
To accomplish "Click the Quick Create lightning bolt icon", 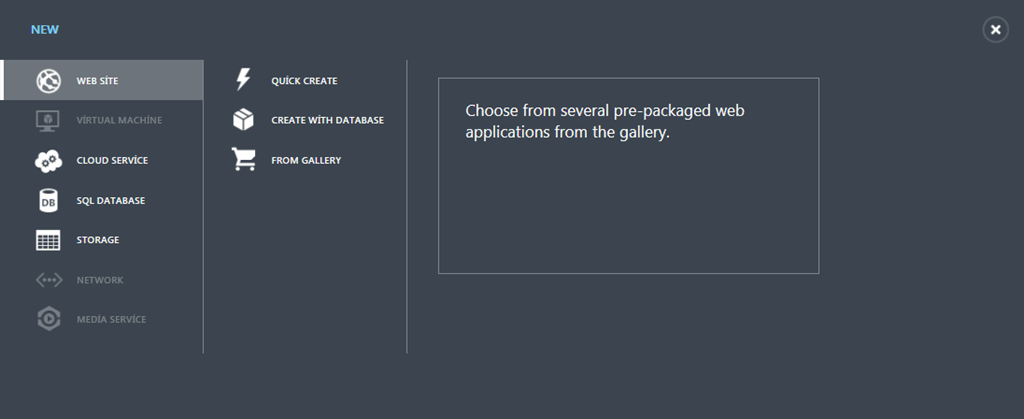I will point(243,80).
